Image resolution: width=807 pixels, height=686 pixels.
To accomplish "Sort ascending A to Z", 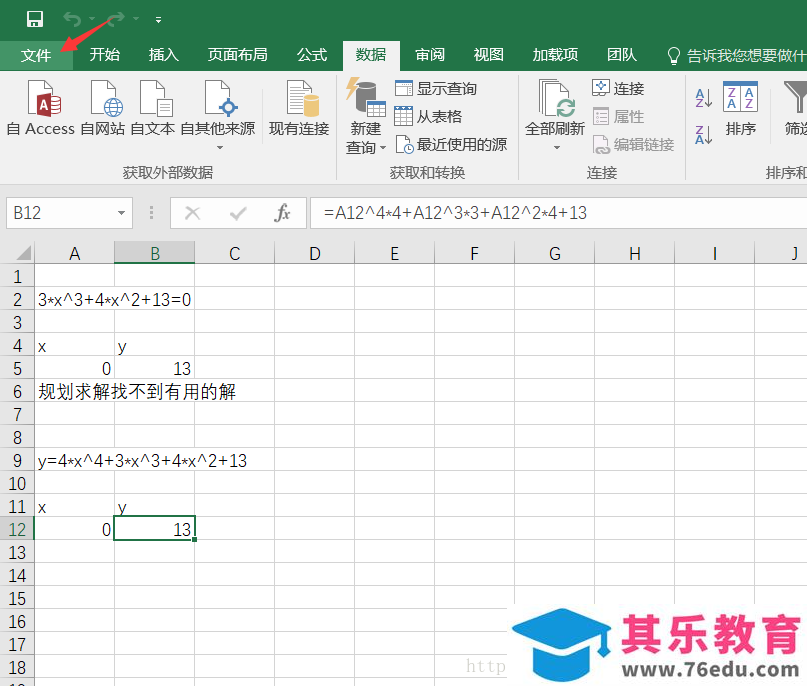I will click(x=704, y=98).
